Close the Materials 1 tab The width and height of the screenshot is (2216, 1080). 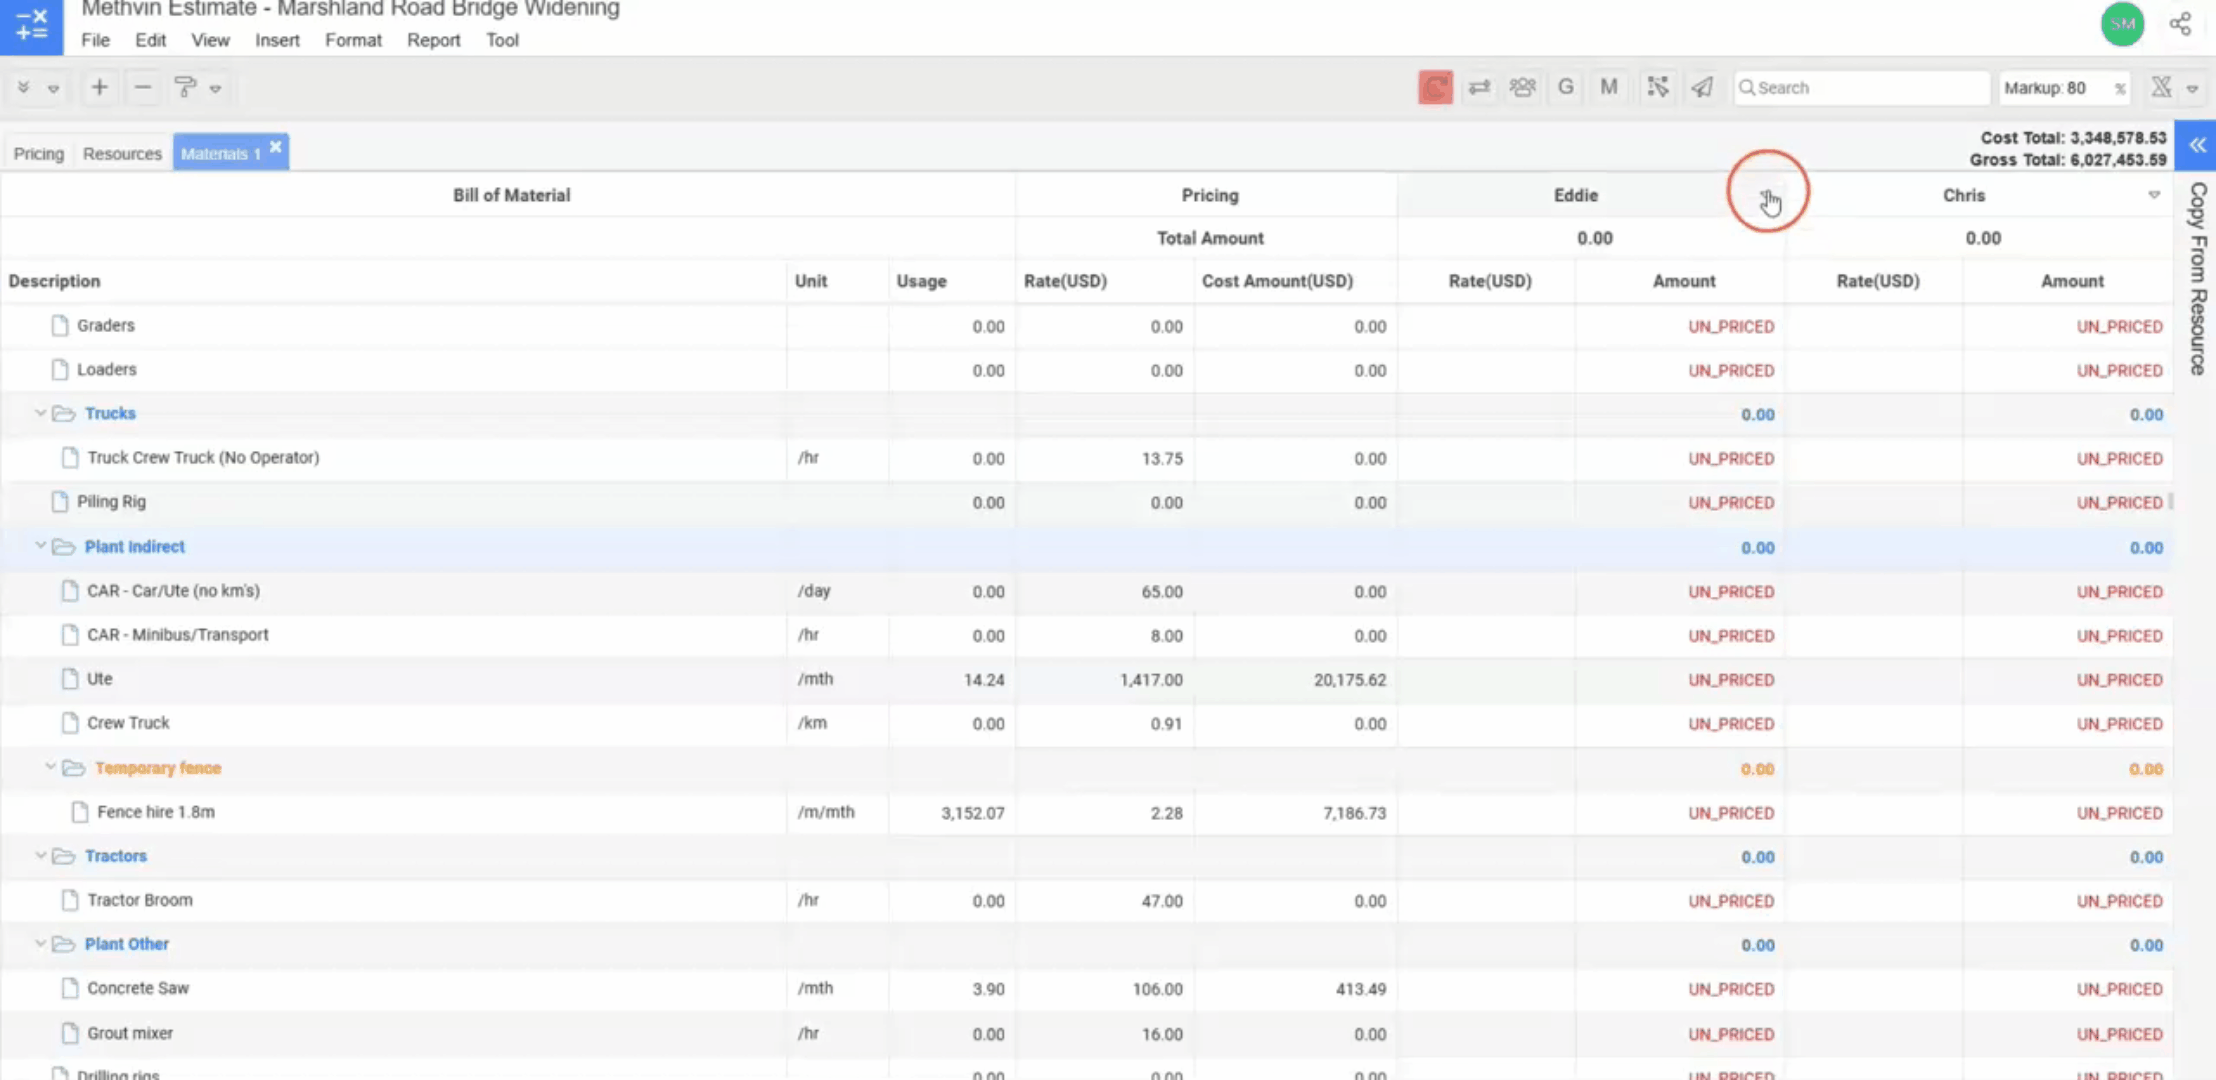point(276,147)
